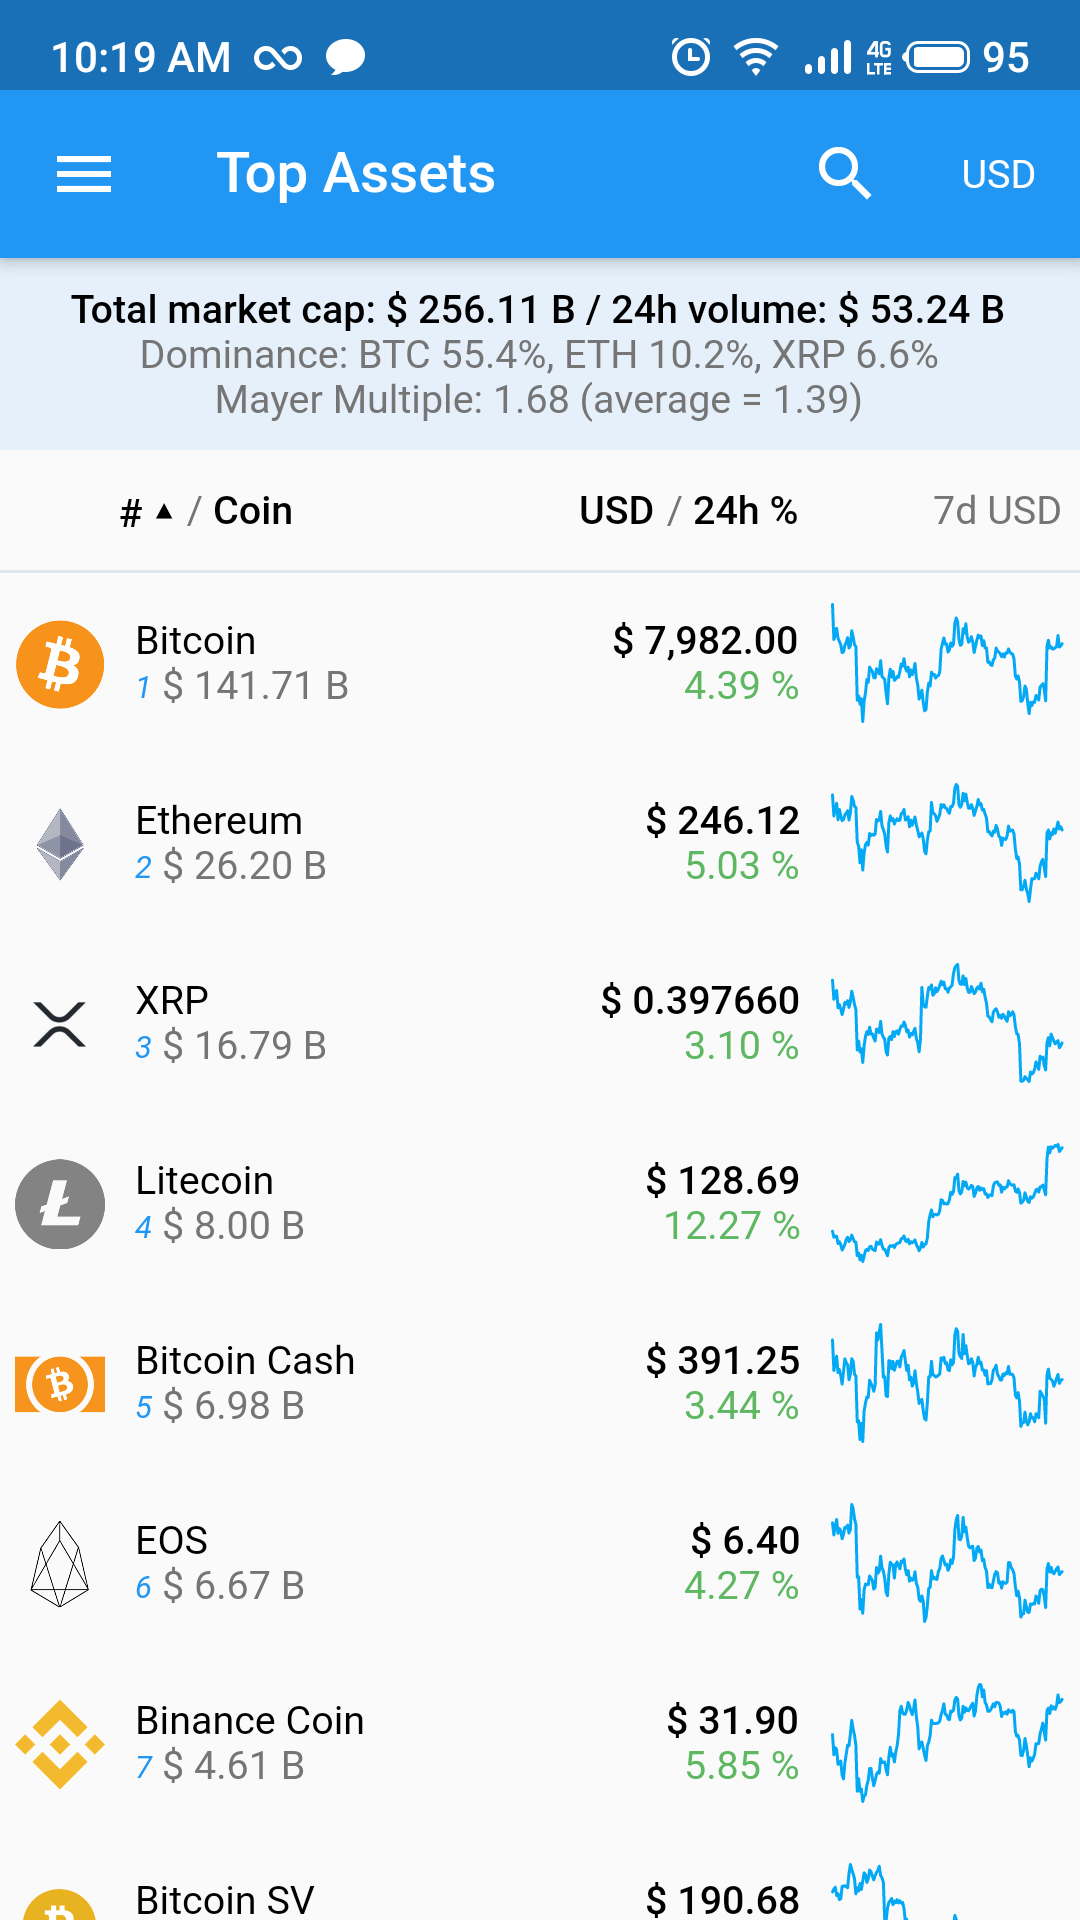Tap the Litecoin gray logo
The width and height of the screenshot is (1080, 1920).
60,1204
